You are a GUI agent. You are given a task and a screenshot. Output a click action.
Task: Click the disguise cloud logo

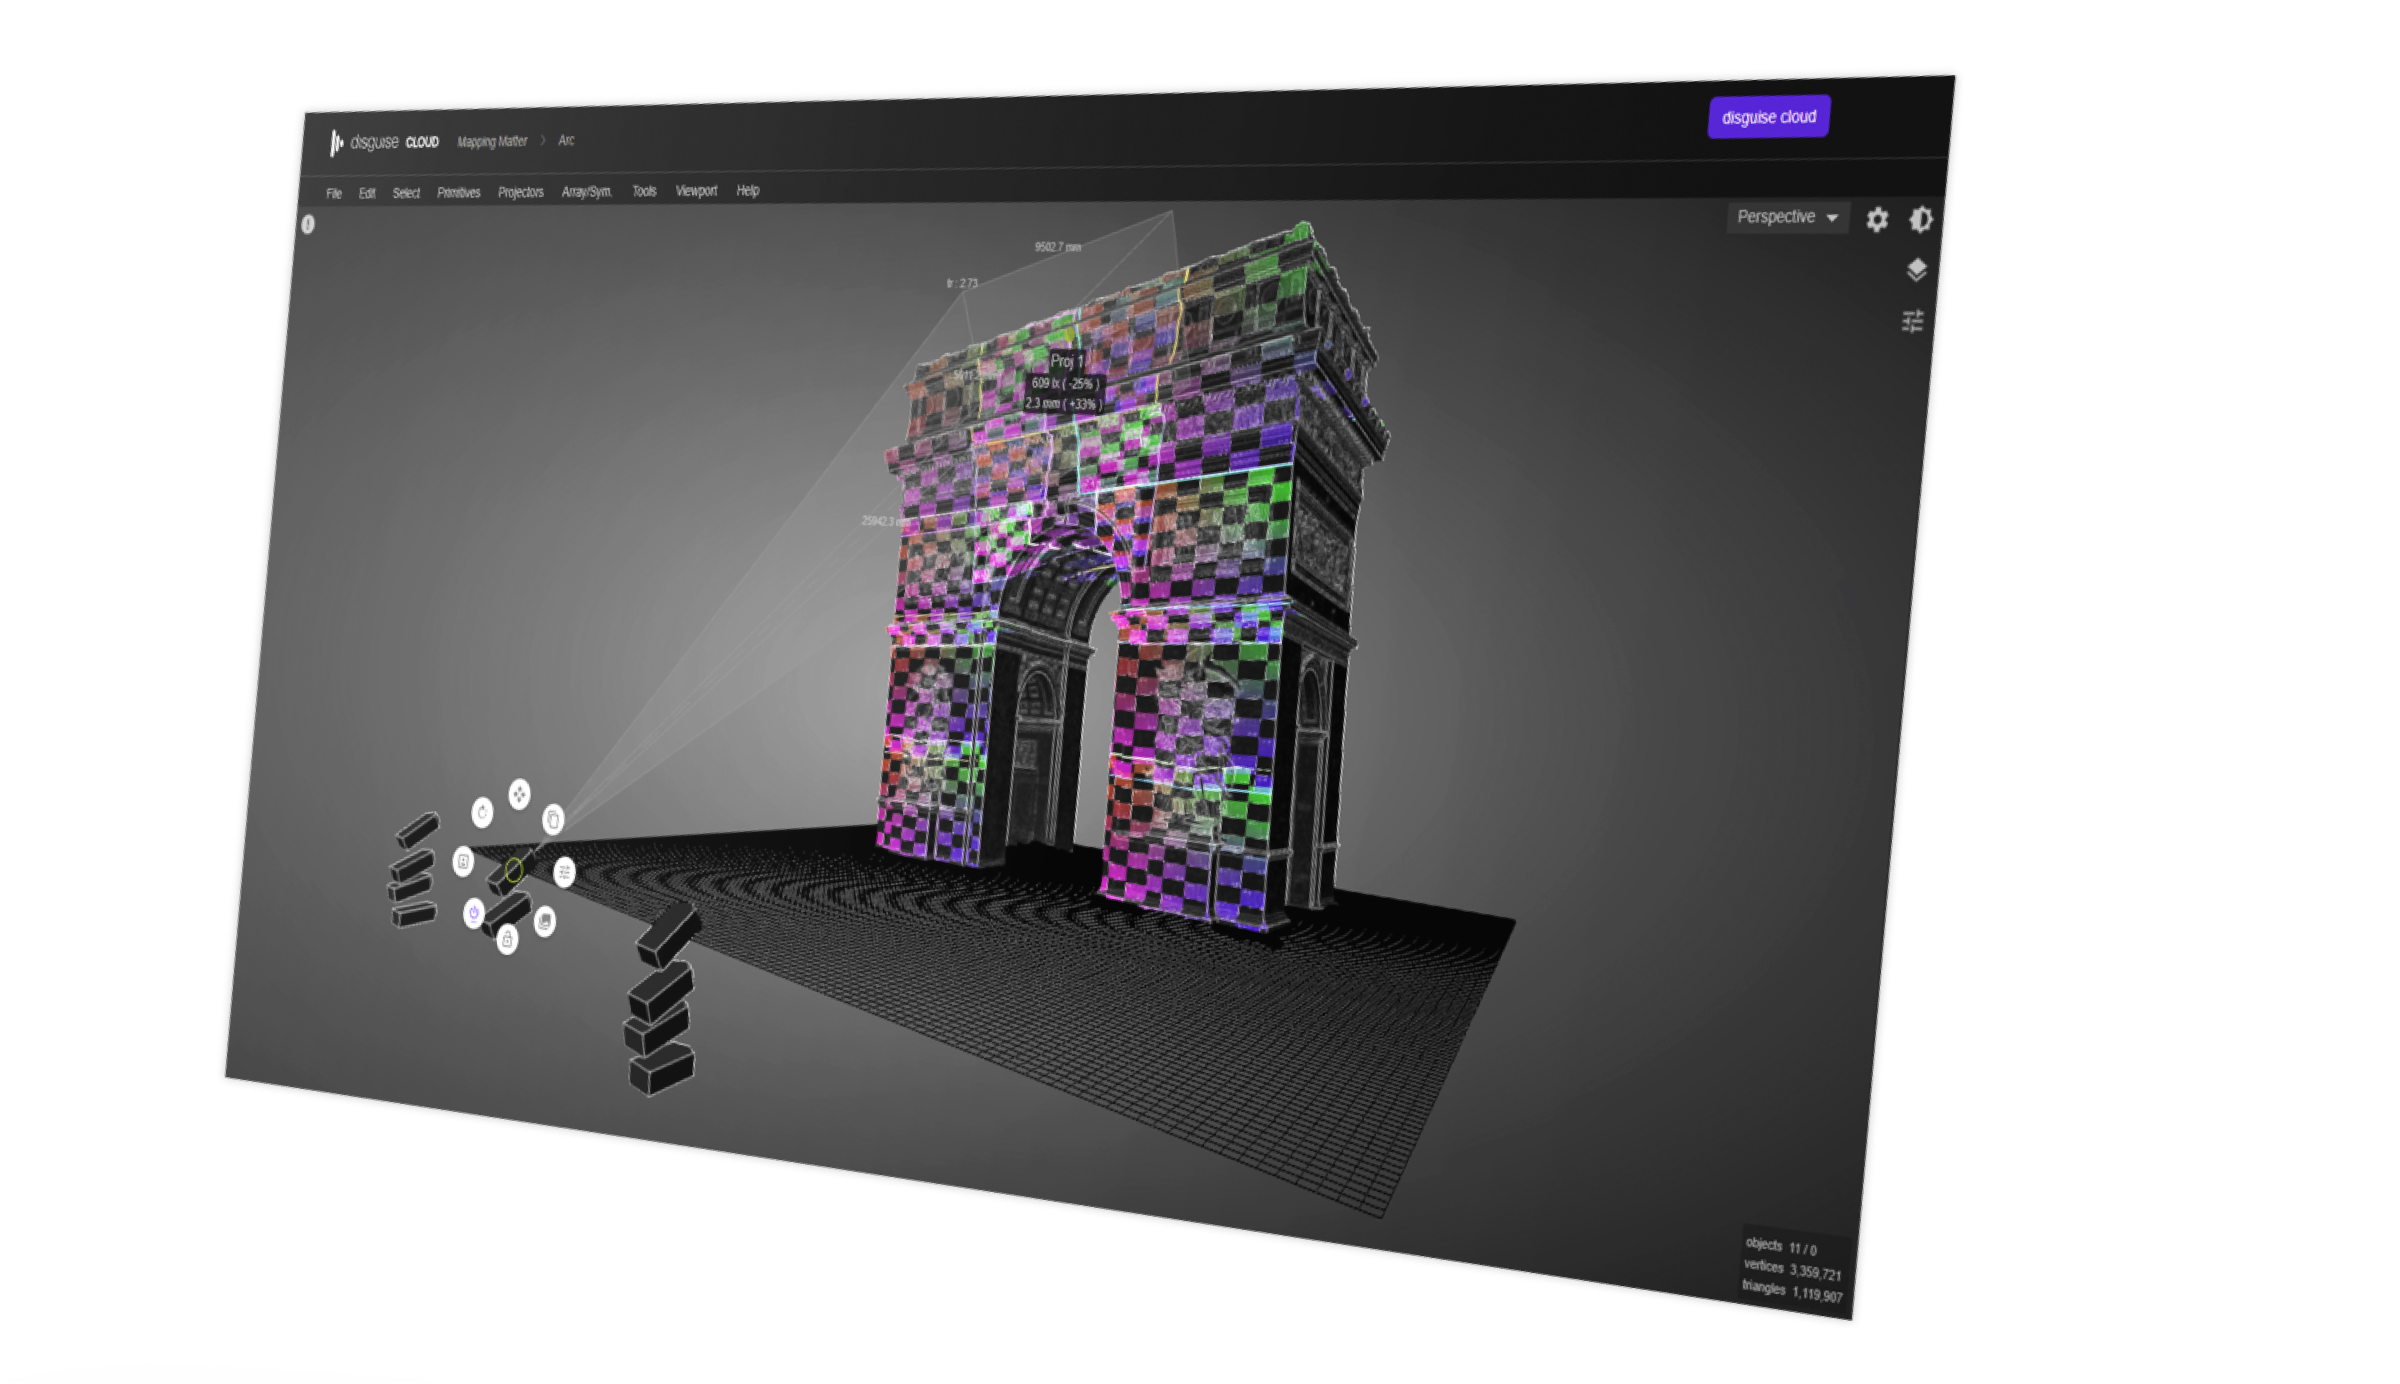coord(384,143)
